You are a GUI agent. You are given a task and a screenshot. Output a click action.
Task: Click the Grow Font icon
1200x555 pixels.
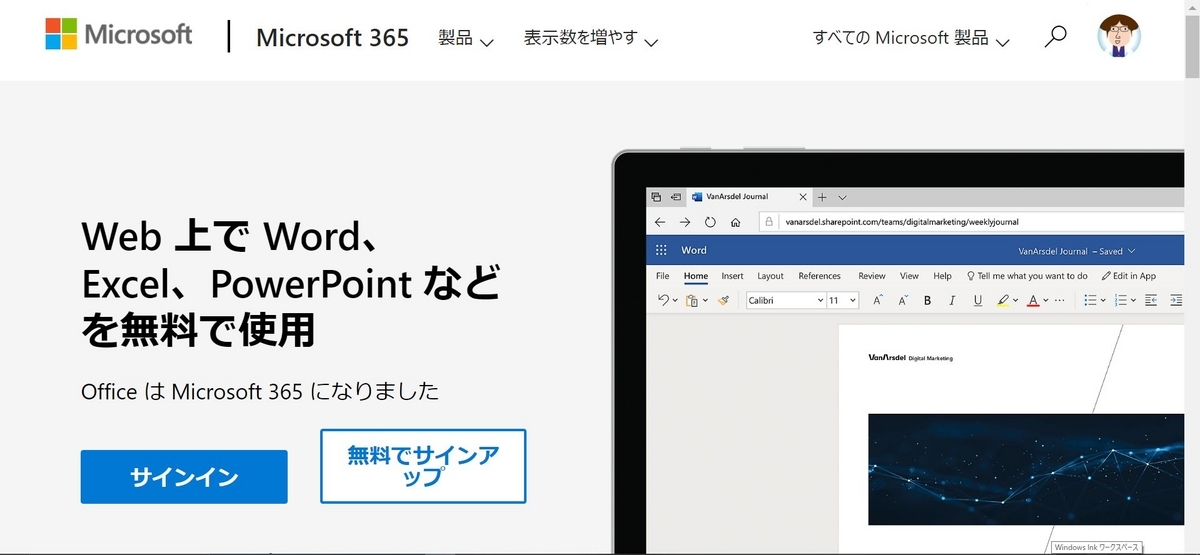pos(878,300)
